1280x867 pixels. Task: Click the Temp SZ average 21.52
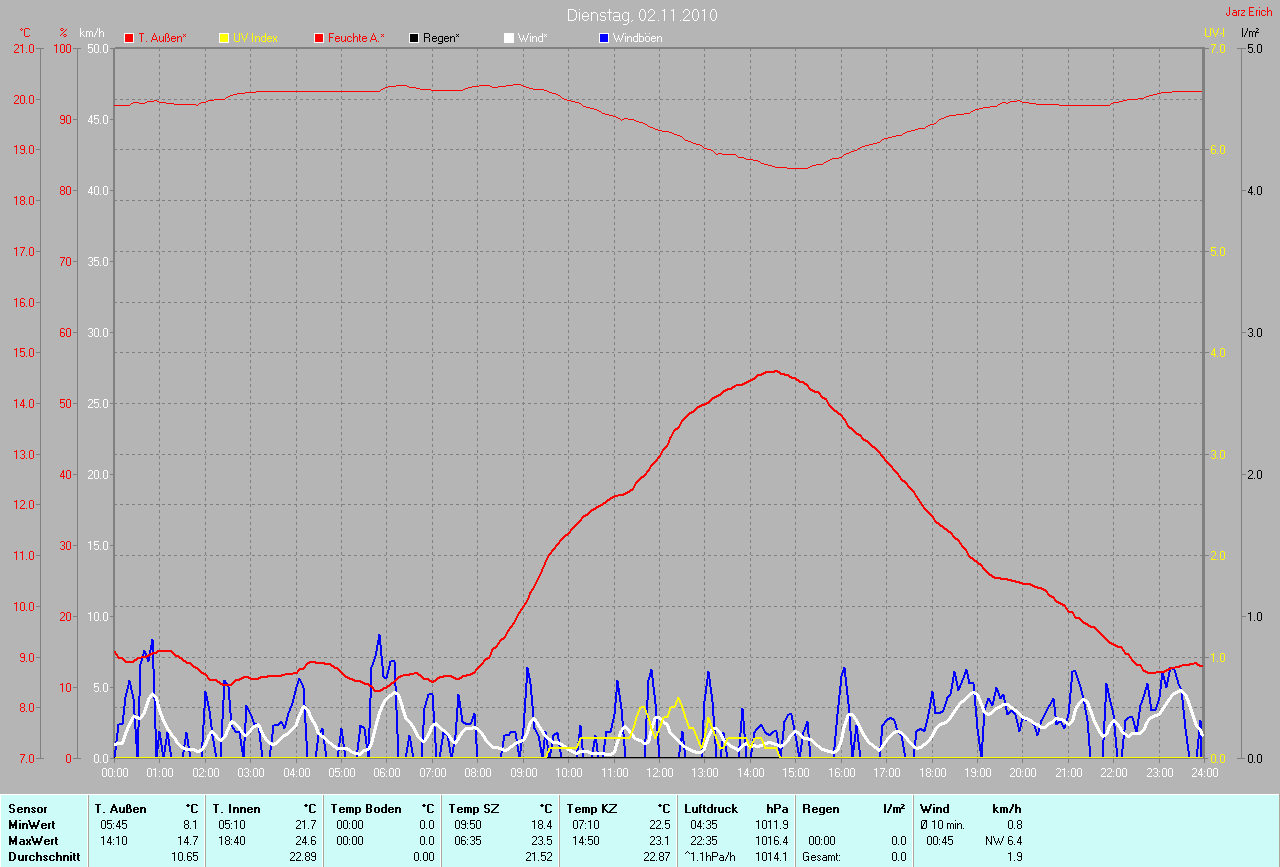539,857
